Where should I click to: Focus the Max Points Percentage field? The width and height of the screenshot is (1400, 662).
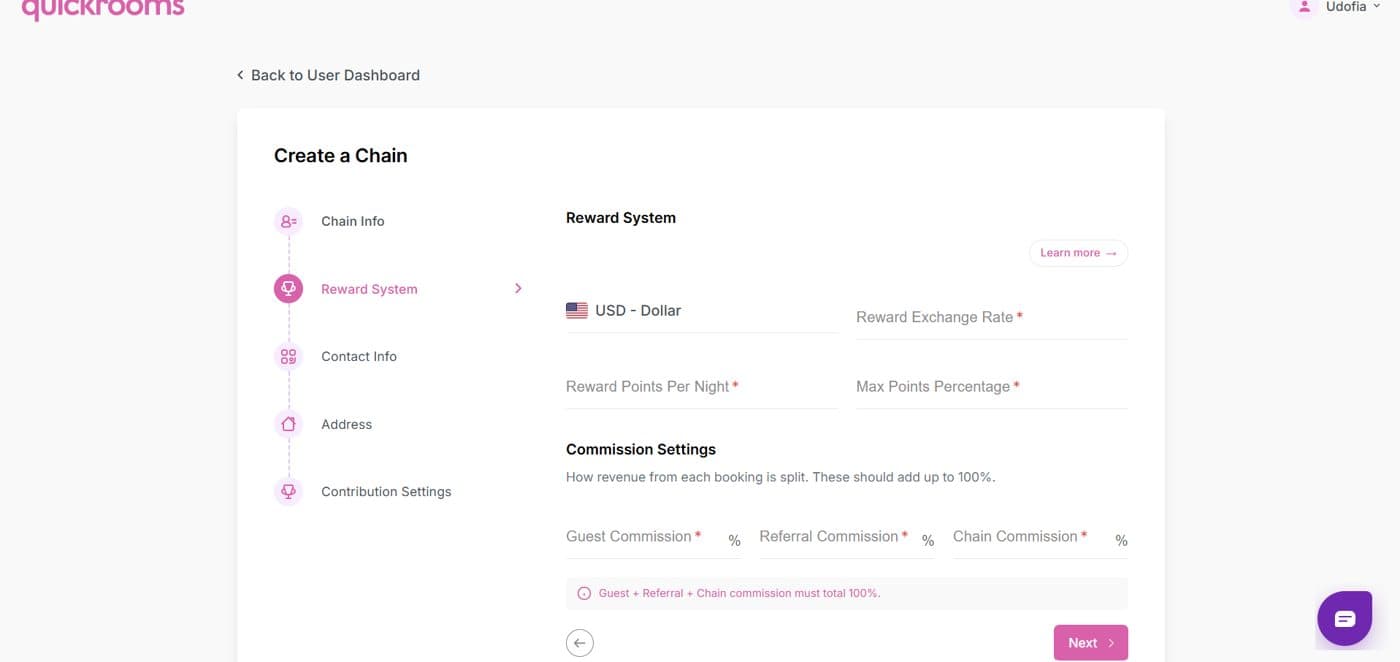click(991, 387)
